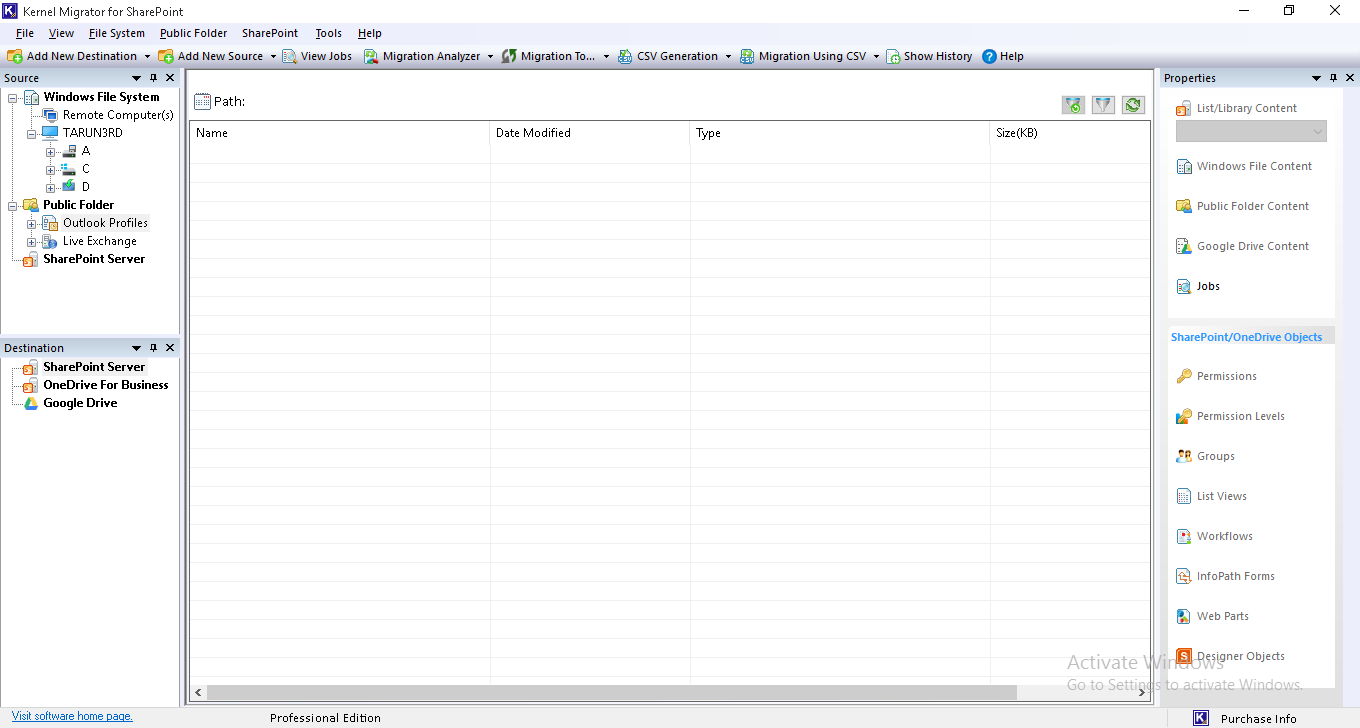The image size is (1360, 728).
Task: Open Properties panel options dropdown arrow
Action: pyautogui.click(x=1317, y=78)
